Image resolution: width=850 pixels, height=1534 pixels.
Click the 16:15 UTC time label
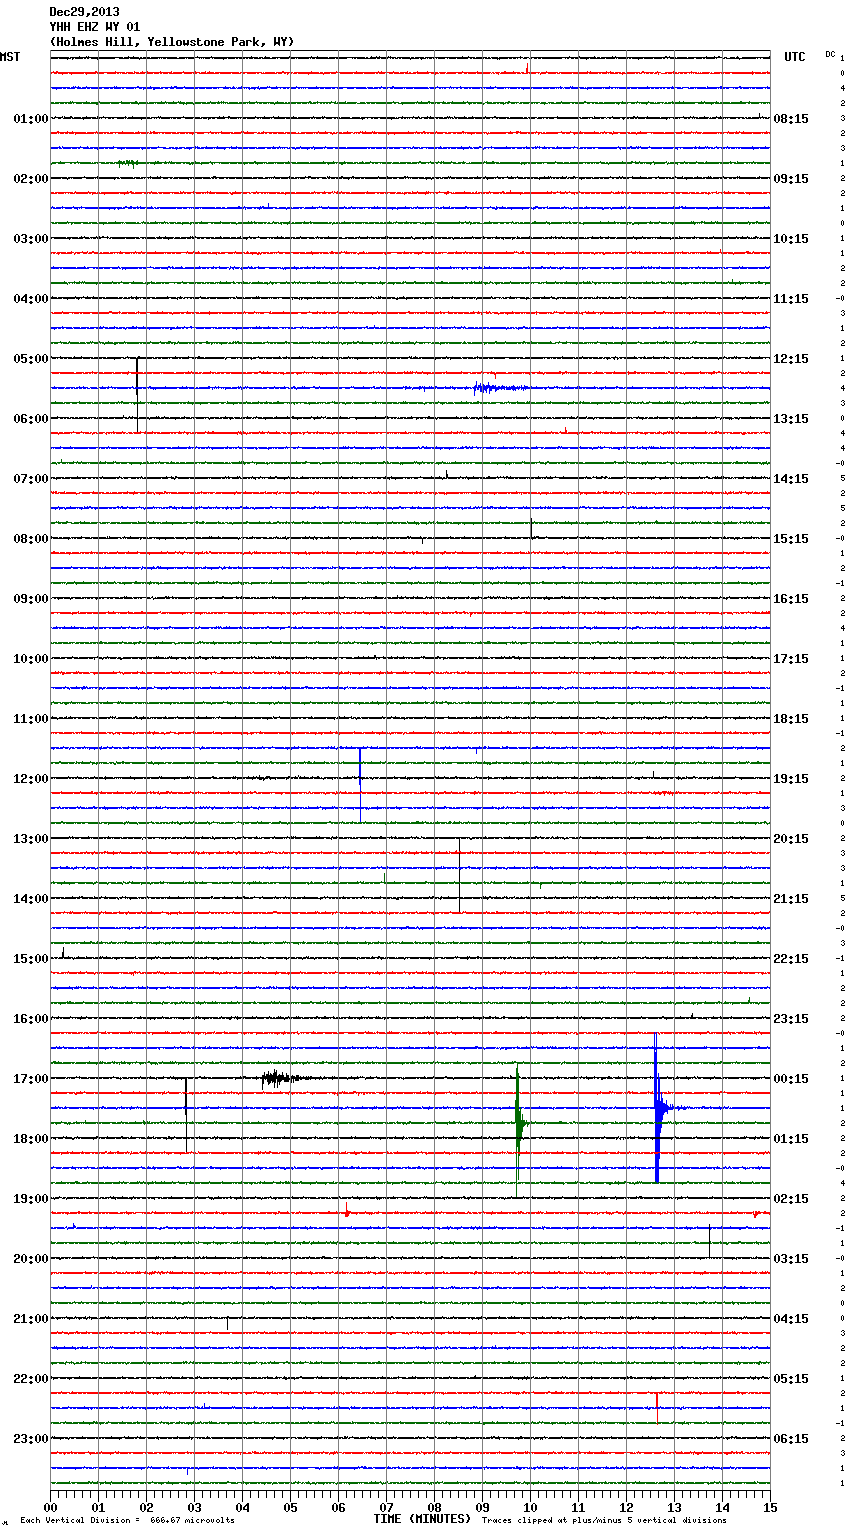[x=791, y=599]
